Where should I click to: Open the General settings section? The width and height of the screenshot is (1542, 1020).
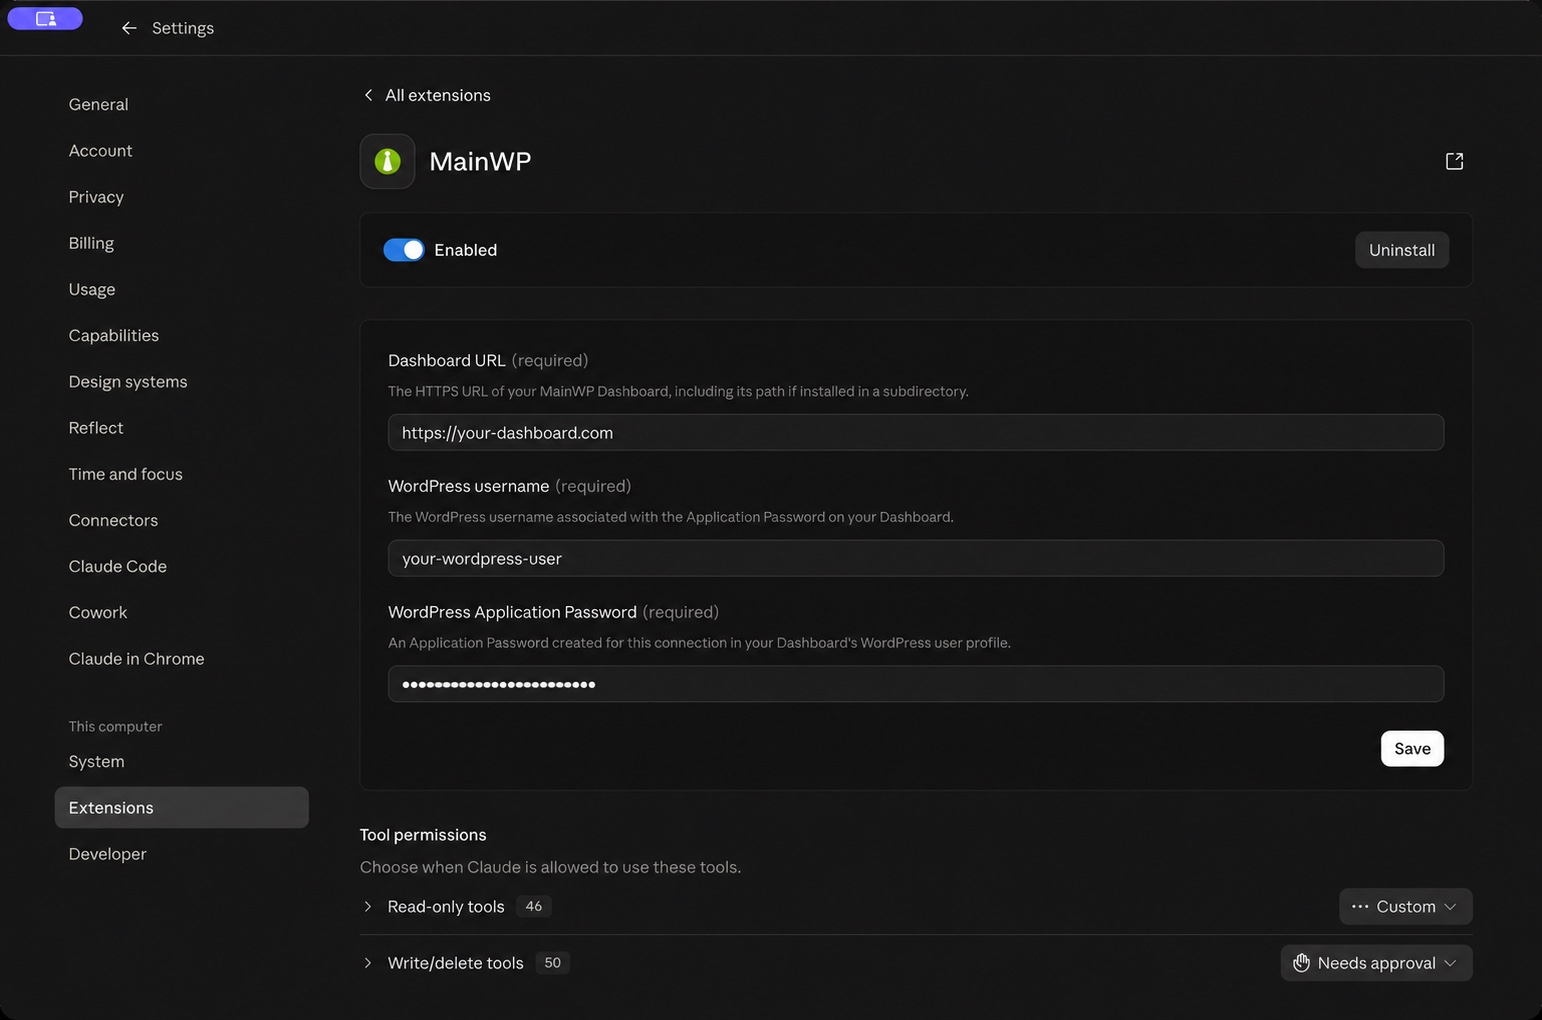98,104
